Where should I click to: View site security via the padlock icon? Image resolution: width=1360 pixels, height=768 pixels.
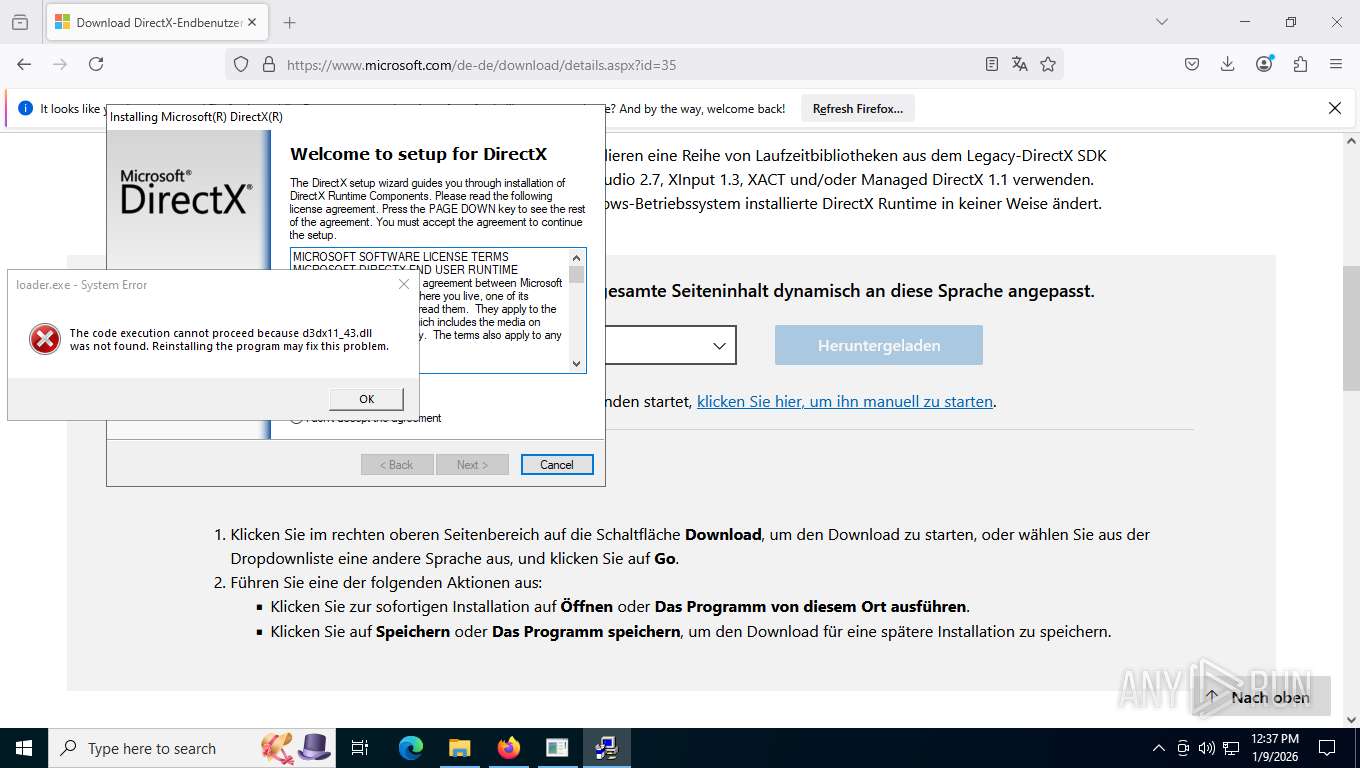click(x=268, y=64)
